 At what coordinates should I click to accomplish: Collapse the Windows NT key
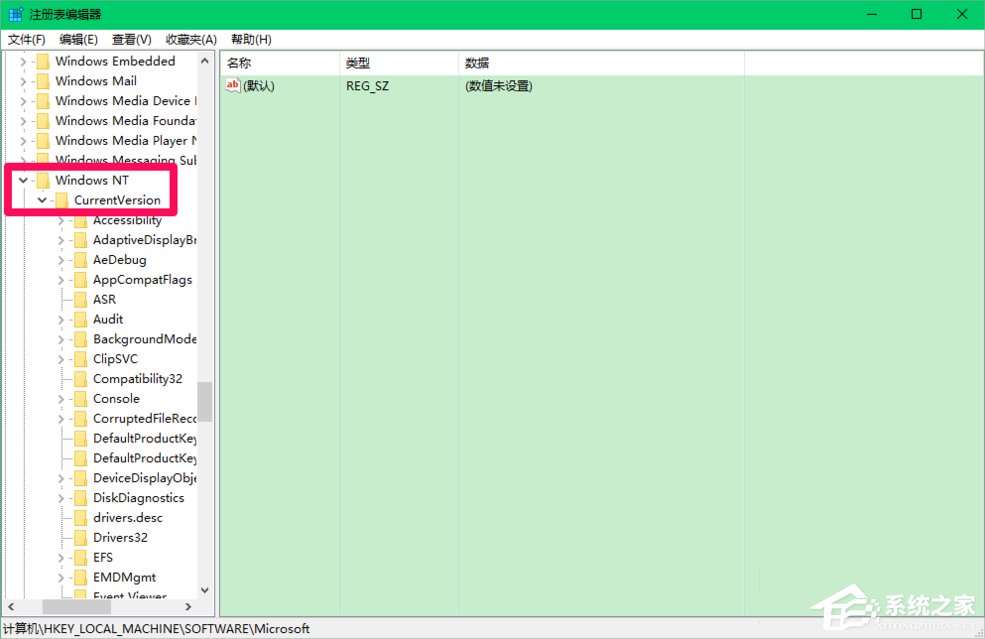[x=22, y=180]
